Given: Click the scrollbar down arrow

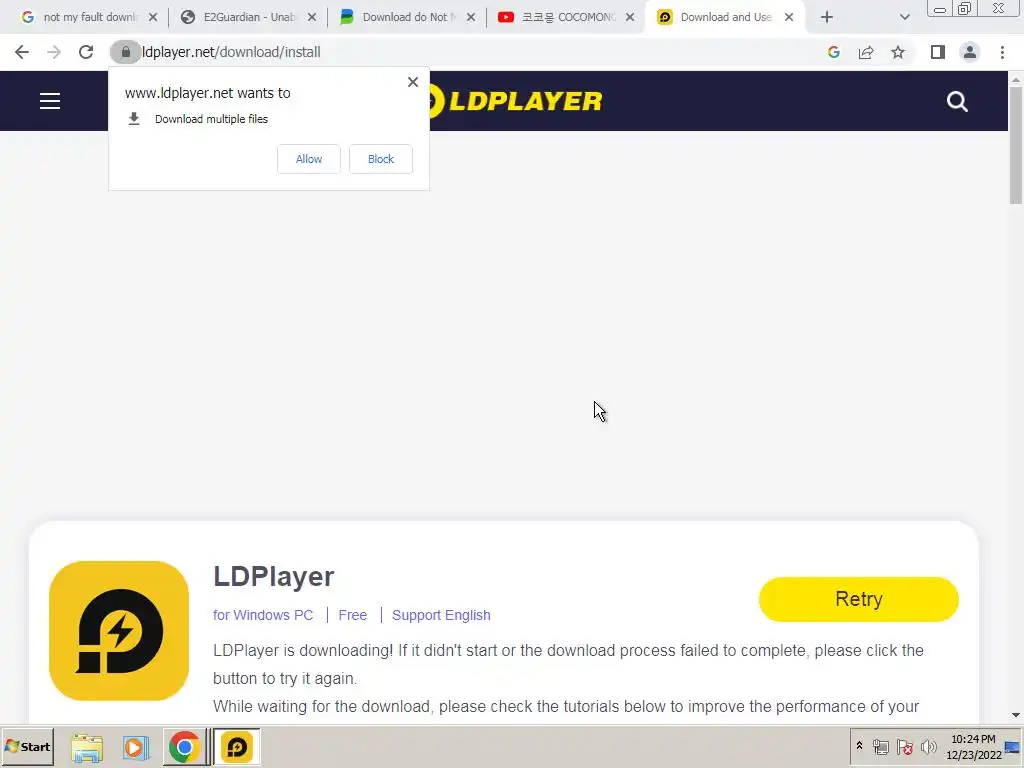Looking at the screenshot, I should click(1016, 716).
